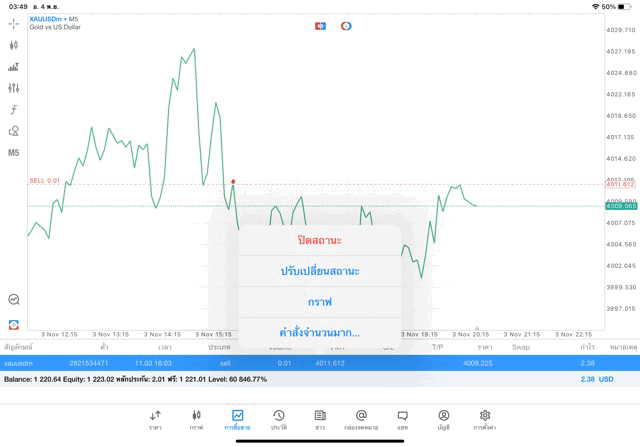Open the drawing objects shapes icon
The height and width of the screenshot is (447, 640).
click(x=14, y=131)
